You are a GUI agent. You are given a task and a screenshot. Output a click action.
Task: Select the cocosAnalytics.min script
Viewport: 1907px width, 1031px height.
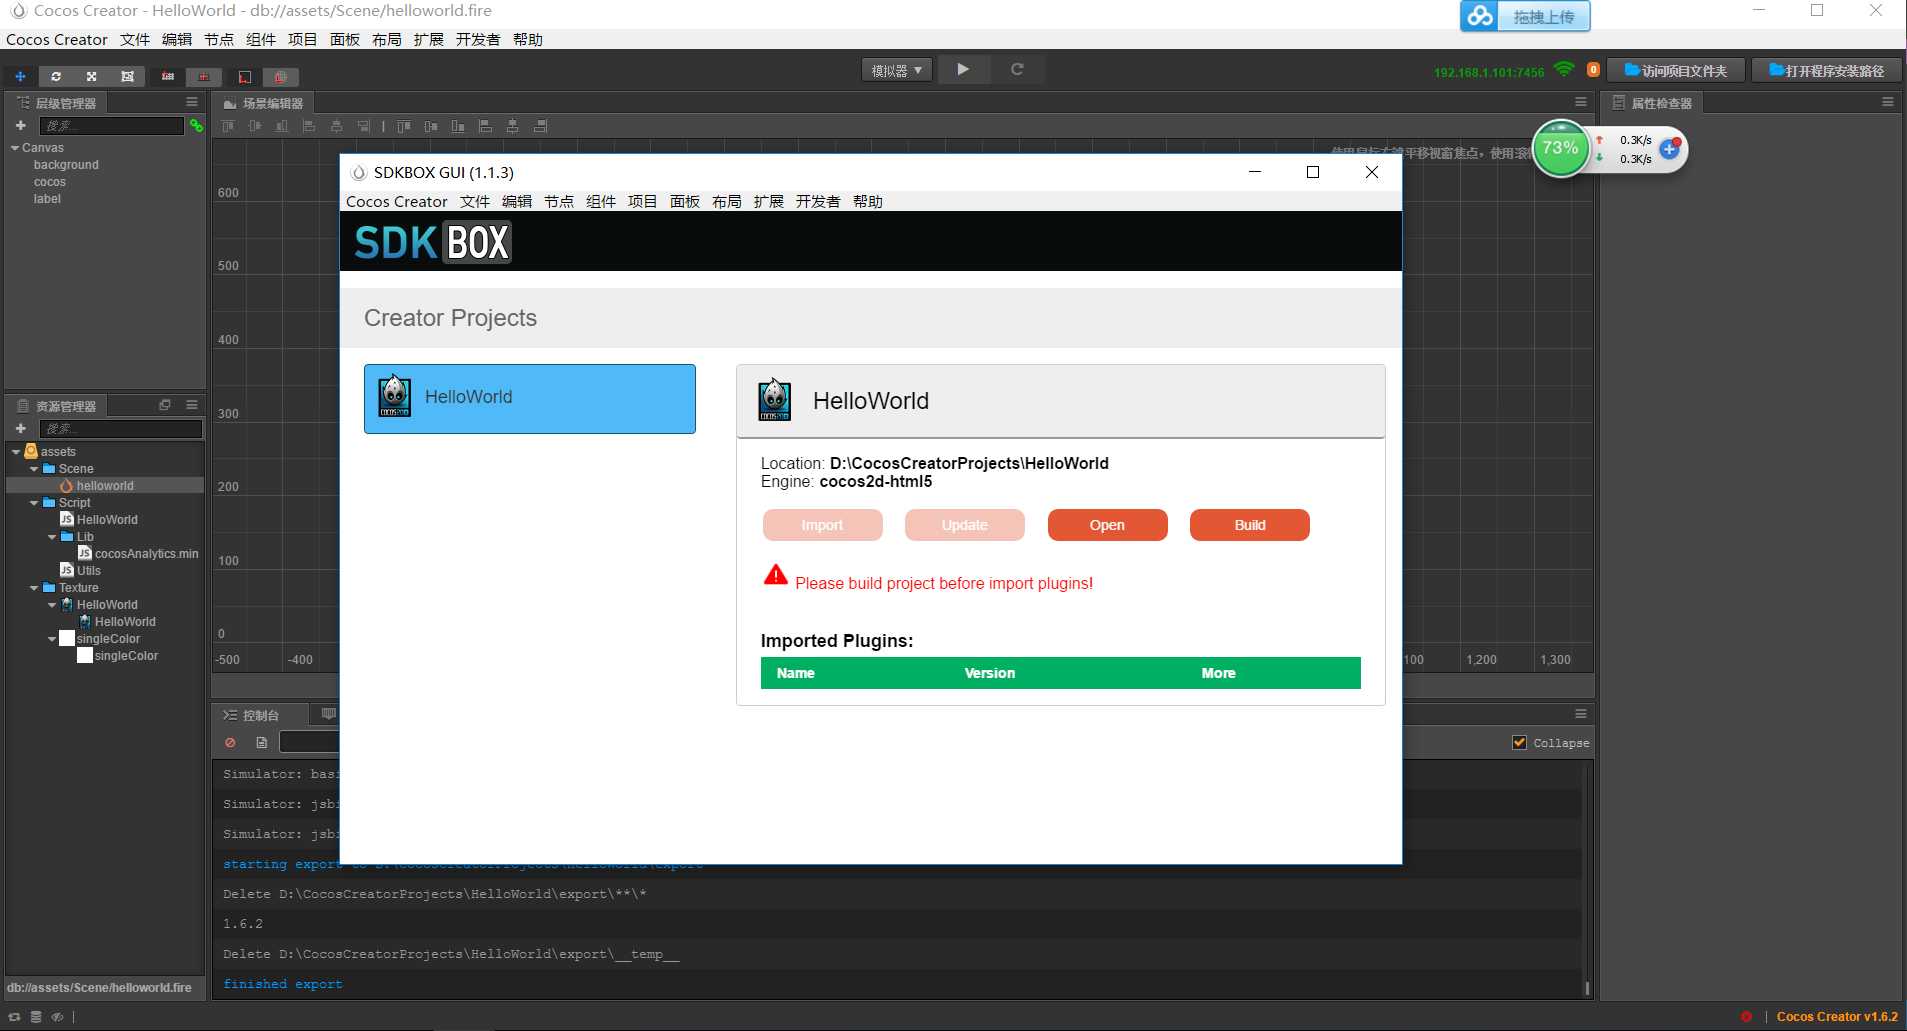pyautogui.click(x=137, y=554)
